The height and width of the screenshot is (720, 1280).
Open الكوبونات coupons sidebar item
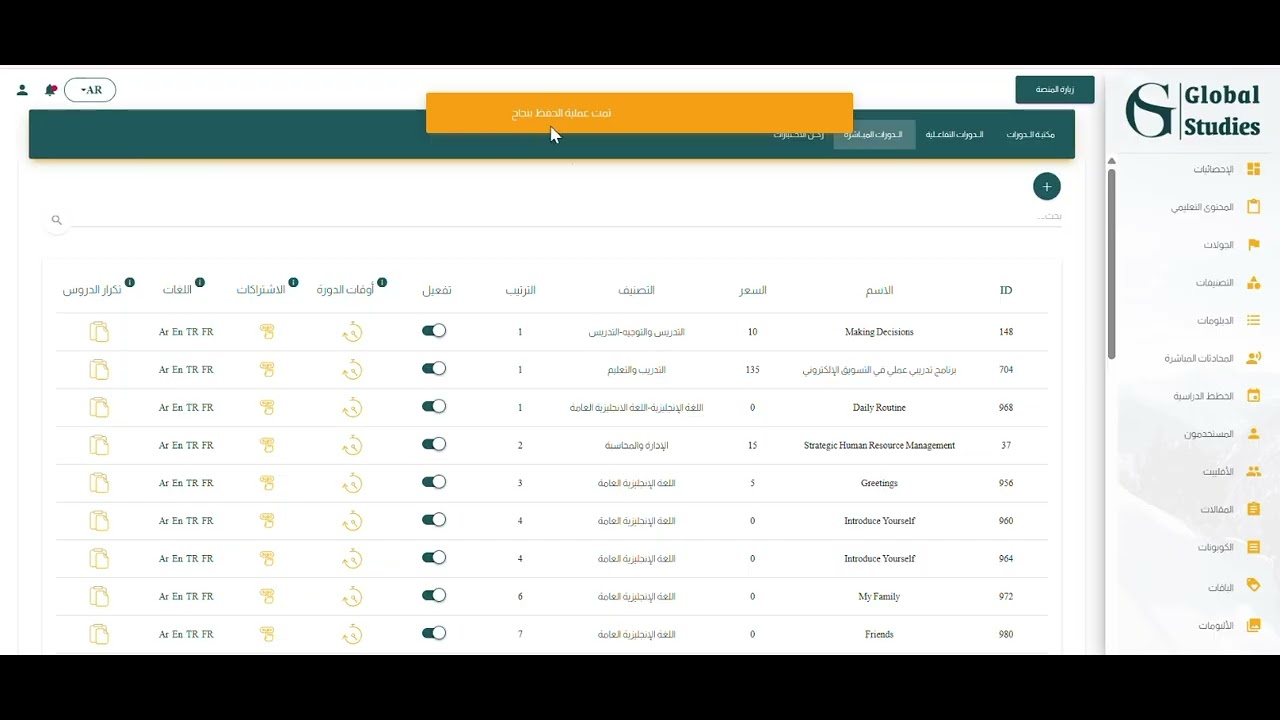[x=1229, y=547]
